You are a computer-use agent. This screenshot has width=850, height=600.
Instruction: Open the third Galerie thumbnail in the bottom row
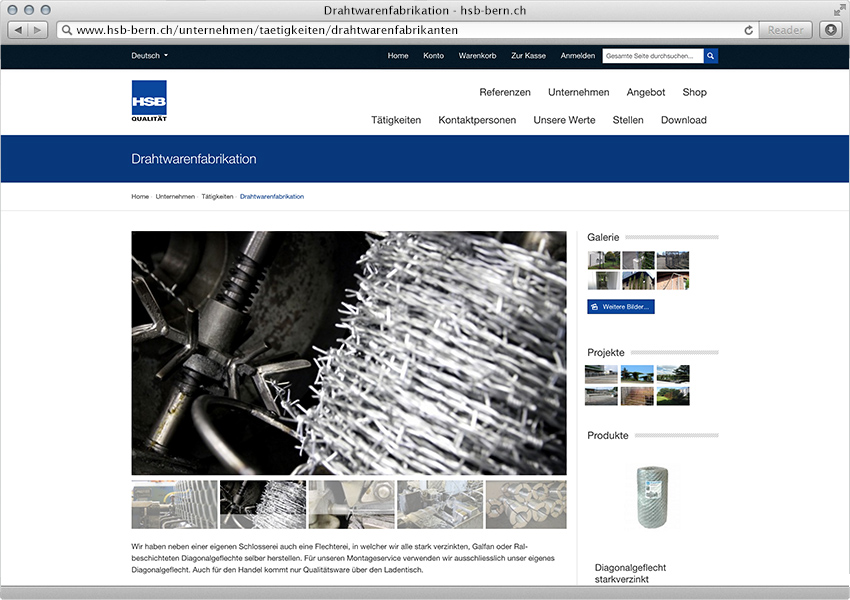[x=673, y=280]
